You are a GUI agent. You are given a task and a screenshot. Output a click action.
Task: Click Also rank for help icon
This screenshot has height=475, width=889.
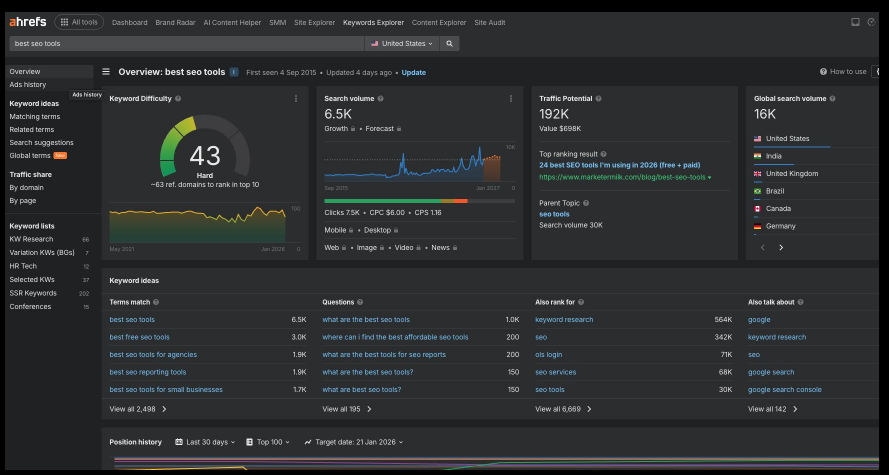coord(581,302)
